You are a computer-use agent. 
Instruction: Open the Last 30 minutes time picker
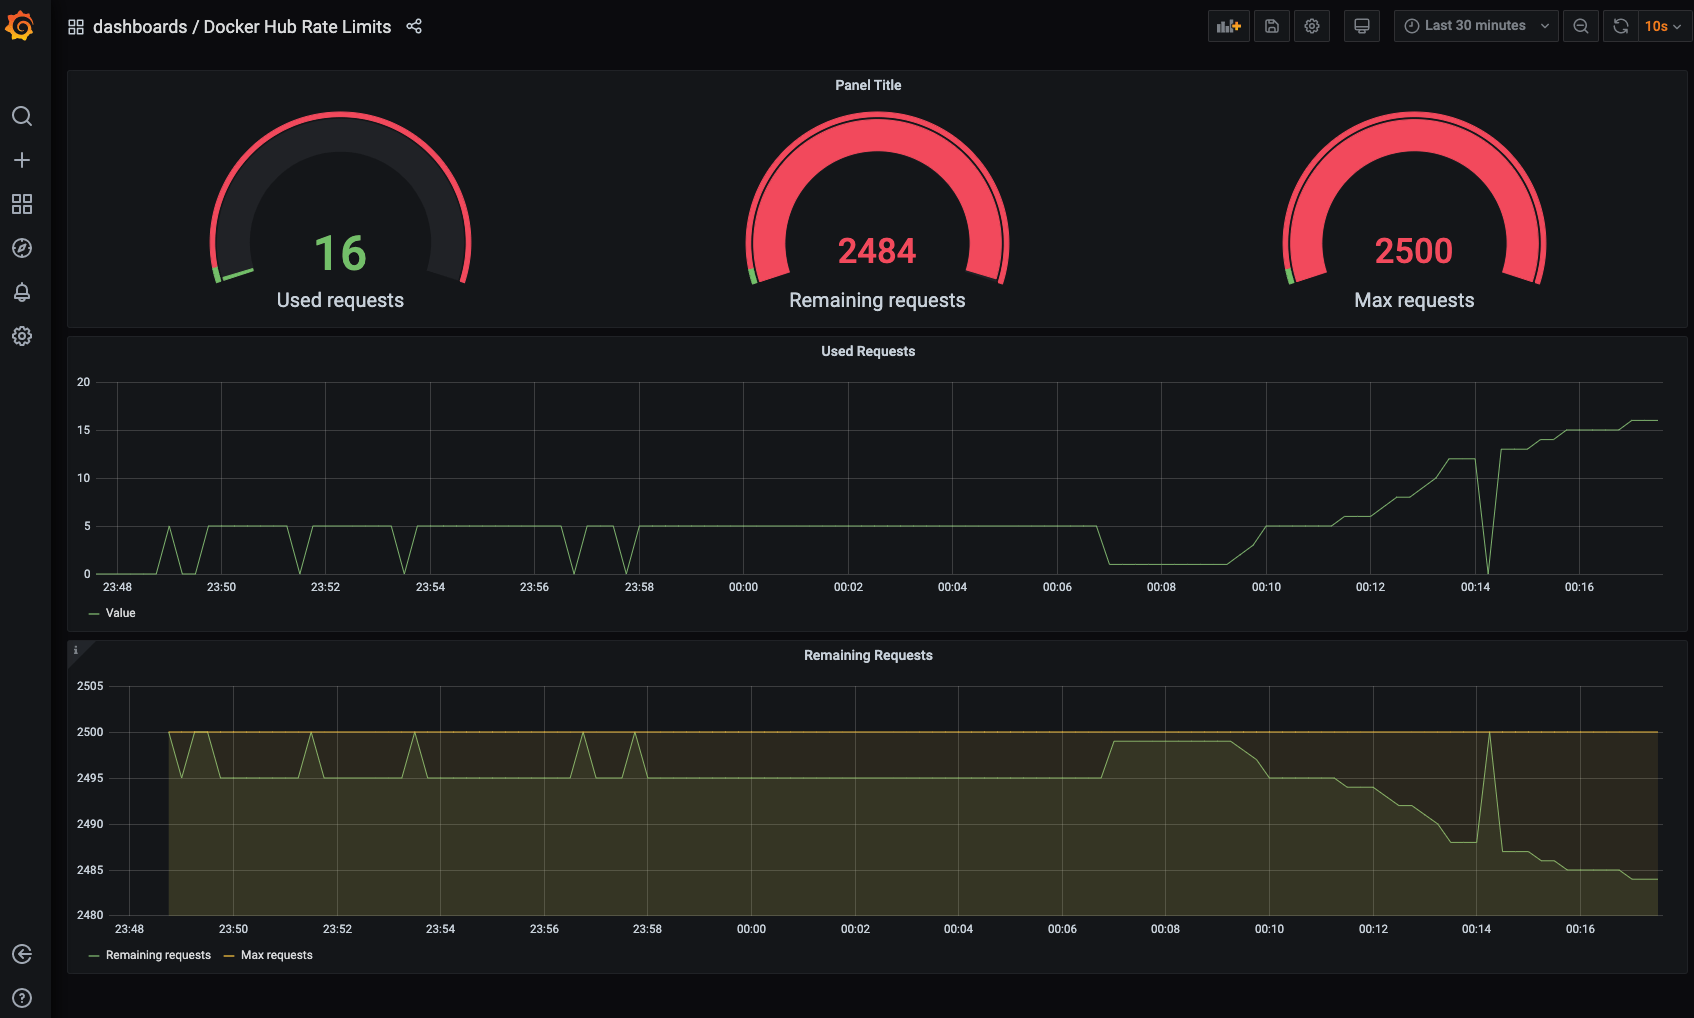1476,26
